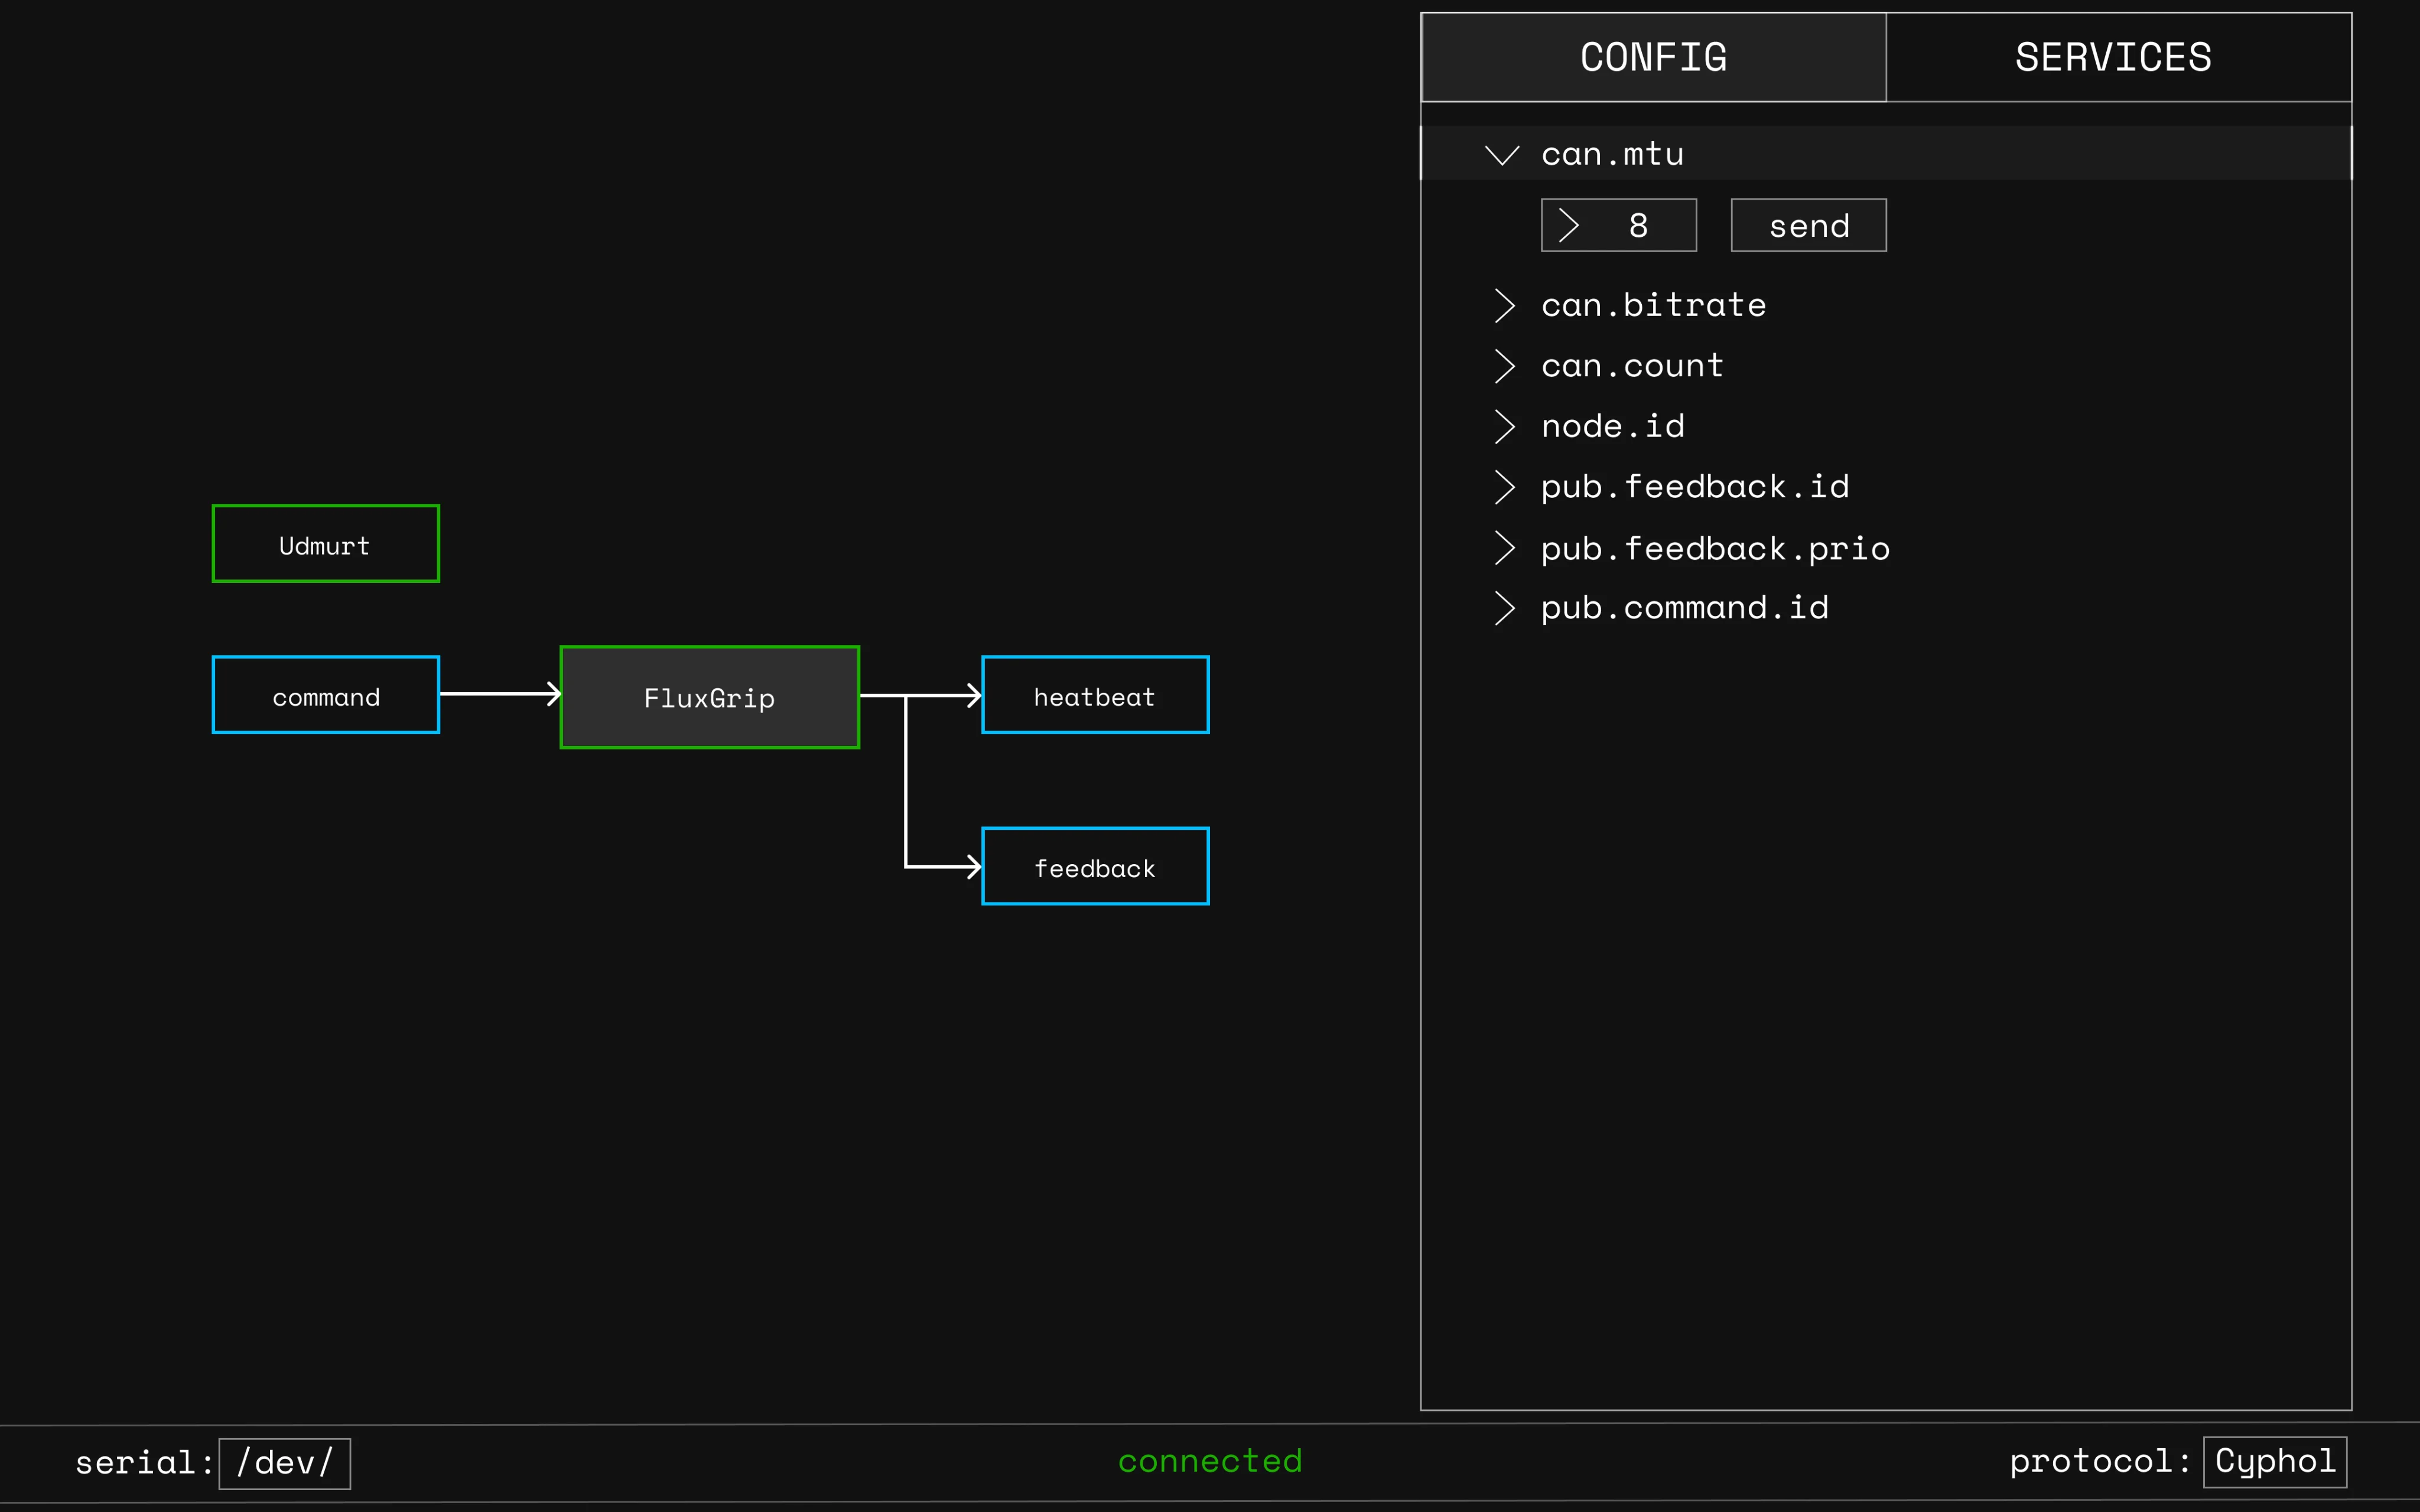Select the CONFIG tab
This screenshot has height=1512, width=2420.
pos(1653,58)
